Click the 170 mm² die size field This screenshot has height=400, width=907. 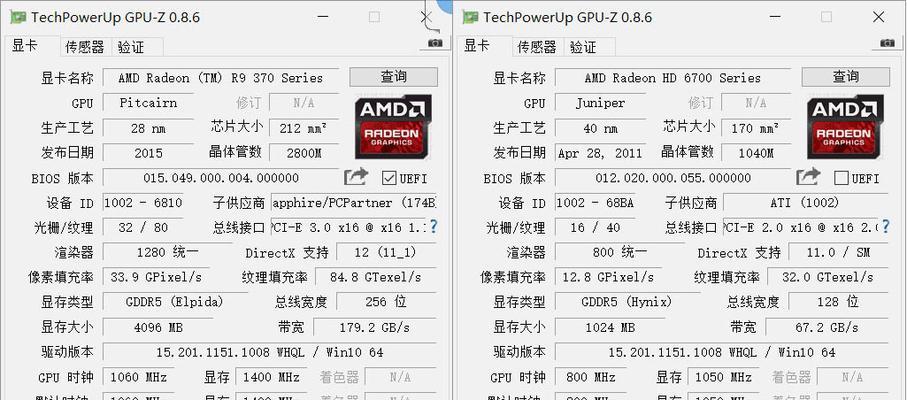coord(756,128)
